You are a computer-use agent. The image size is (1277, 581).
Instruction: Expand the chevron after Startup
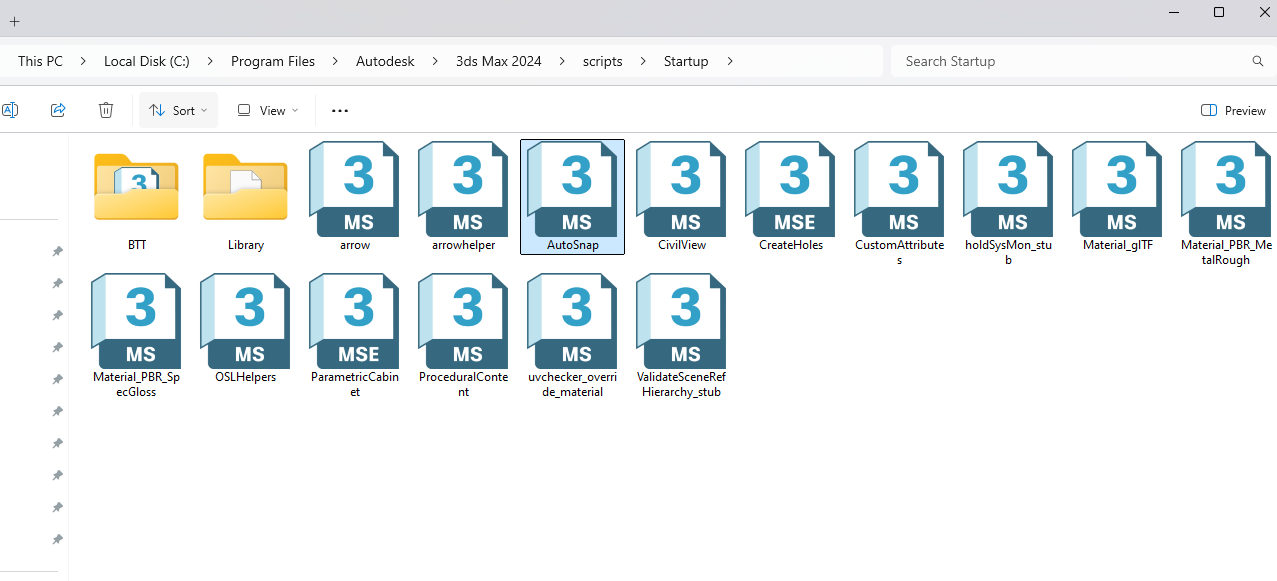click(x=730, y=61)
